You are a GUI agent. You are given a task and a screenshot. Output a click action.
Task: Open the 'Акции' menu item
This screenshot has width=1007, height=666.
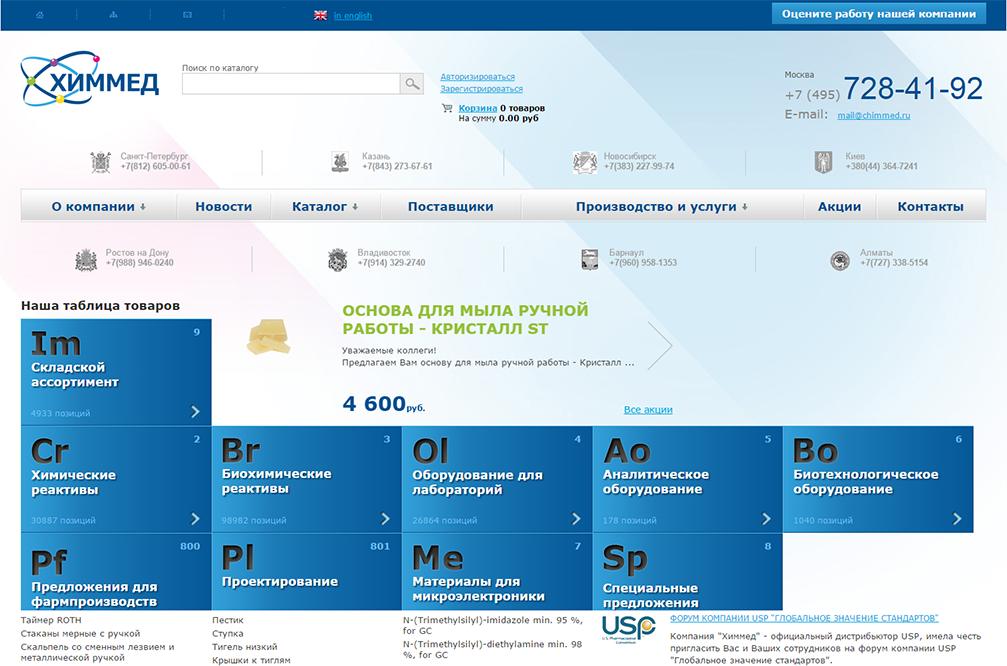(x=839, y=206)
